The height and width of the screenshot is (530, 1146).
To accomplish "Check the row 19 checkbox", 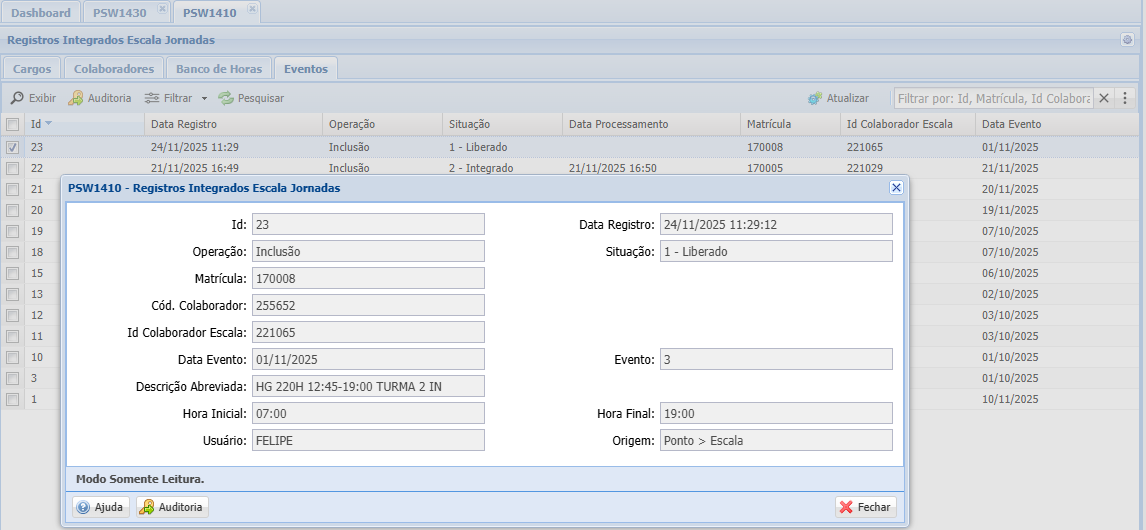I will click(12, 231).
